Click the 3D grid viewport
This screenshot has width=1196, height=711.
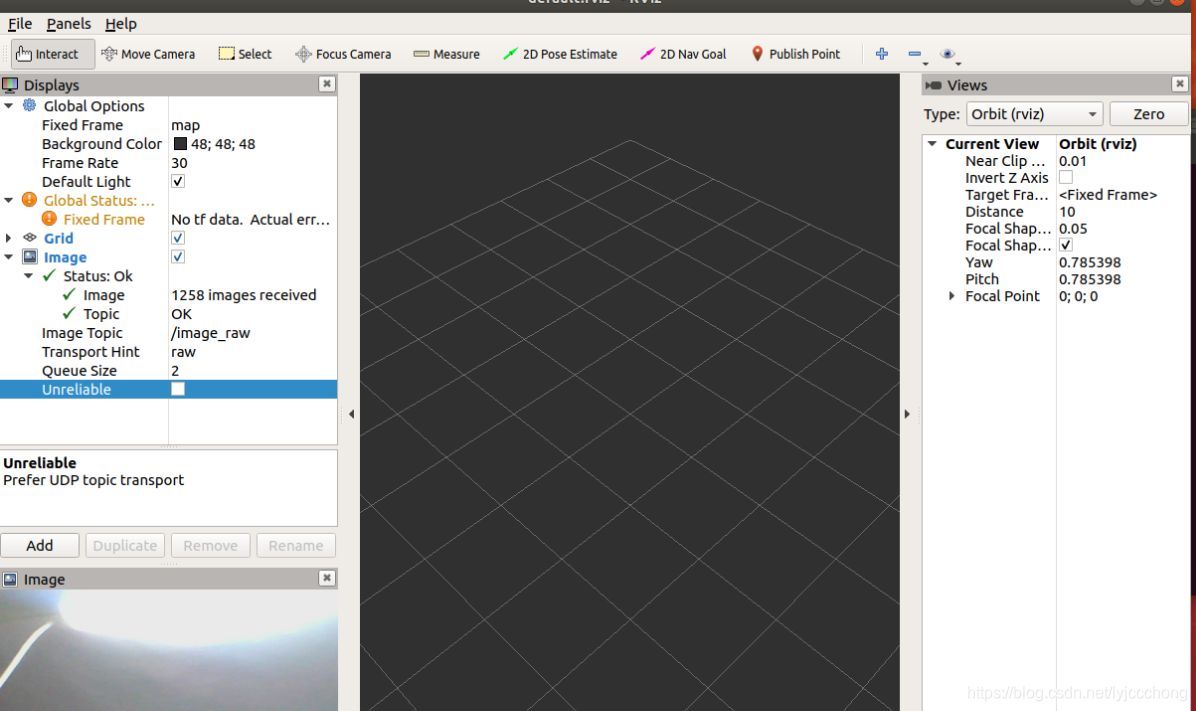[x=629, y=392]
